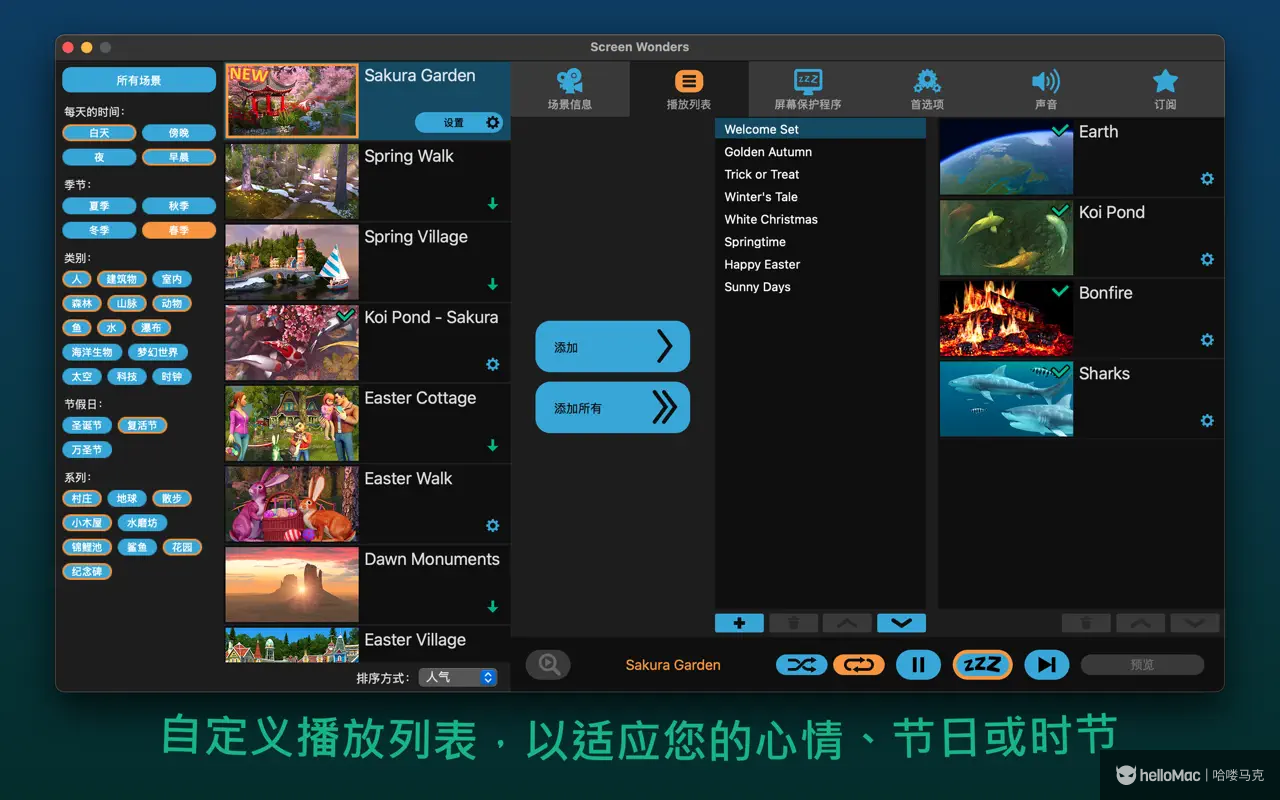Viewport: 1280px width, 800px height.
Task: Click the 所有场景 all scenes button
Action: [x=139, y=80]
